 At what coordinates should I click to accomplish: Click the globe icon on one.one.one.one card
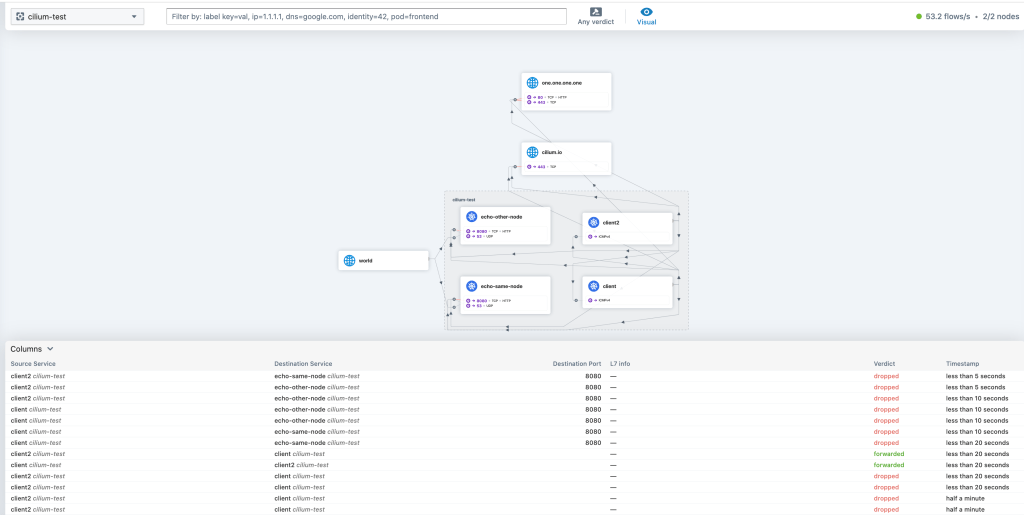click(532, 83)
